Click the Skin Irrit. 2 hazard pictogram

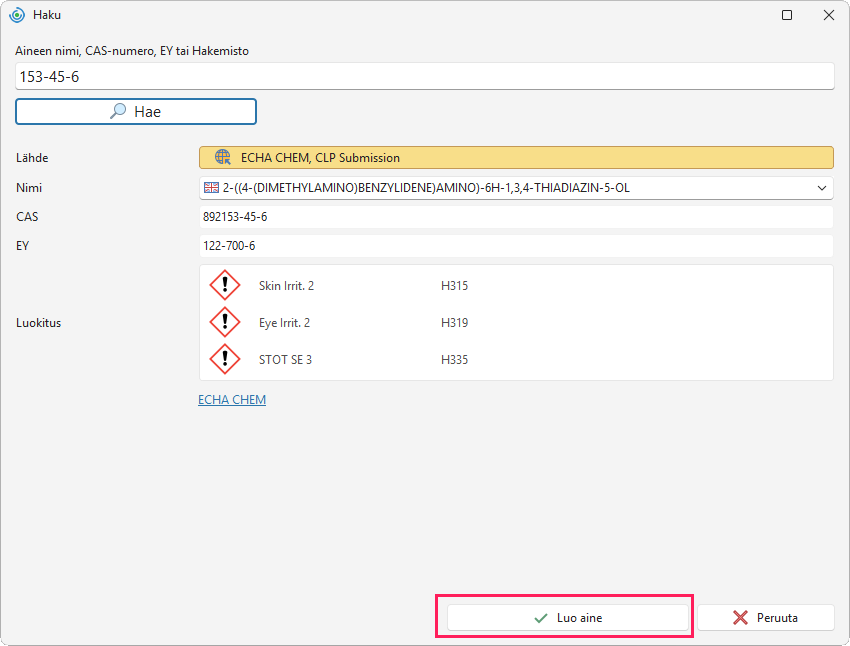pyautogui.click(x=225, y=285)
